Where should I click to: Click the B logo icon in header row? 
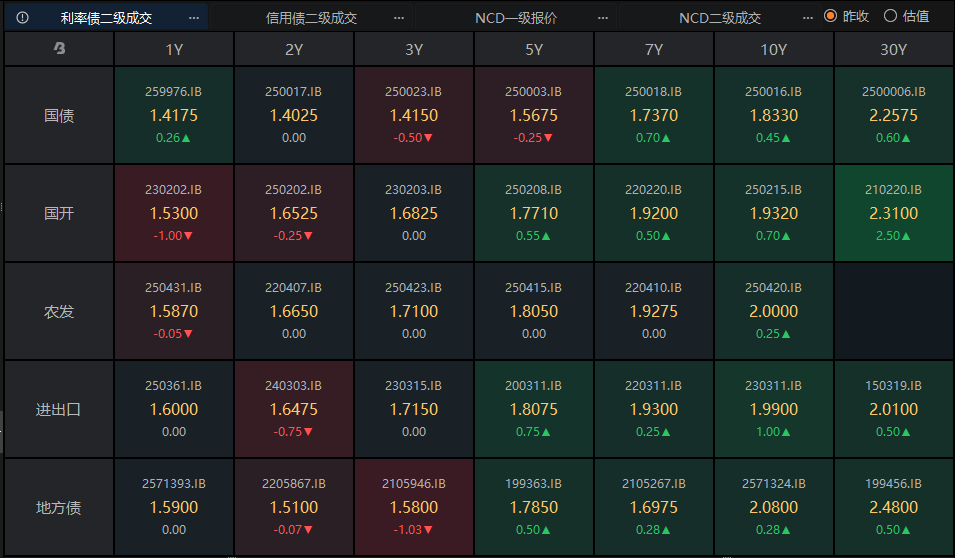[59, 49]
